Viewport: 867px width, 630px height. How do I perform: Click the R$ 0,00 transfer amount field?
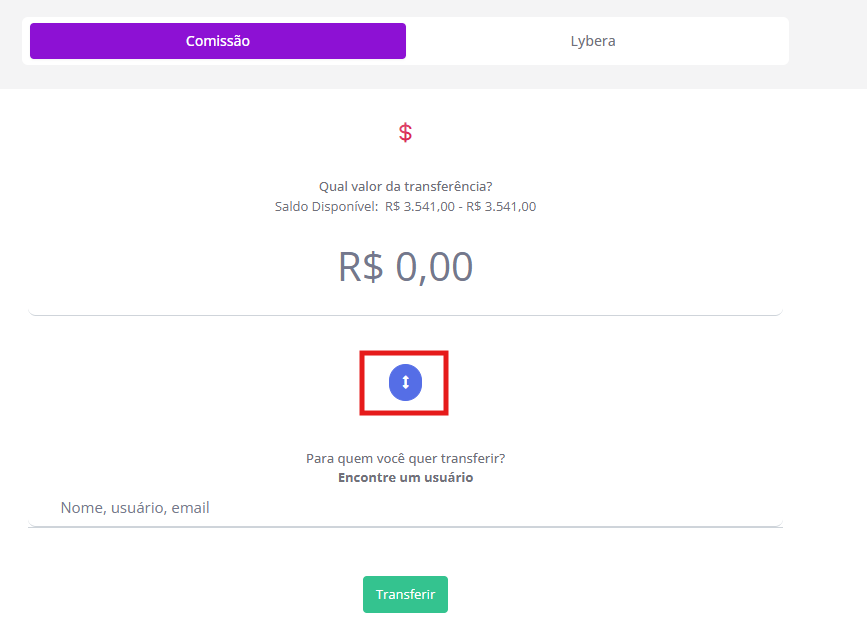pyautogui.click(x=405, y=267)
